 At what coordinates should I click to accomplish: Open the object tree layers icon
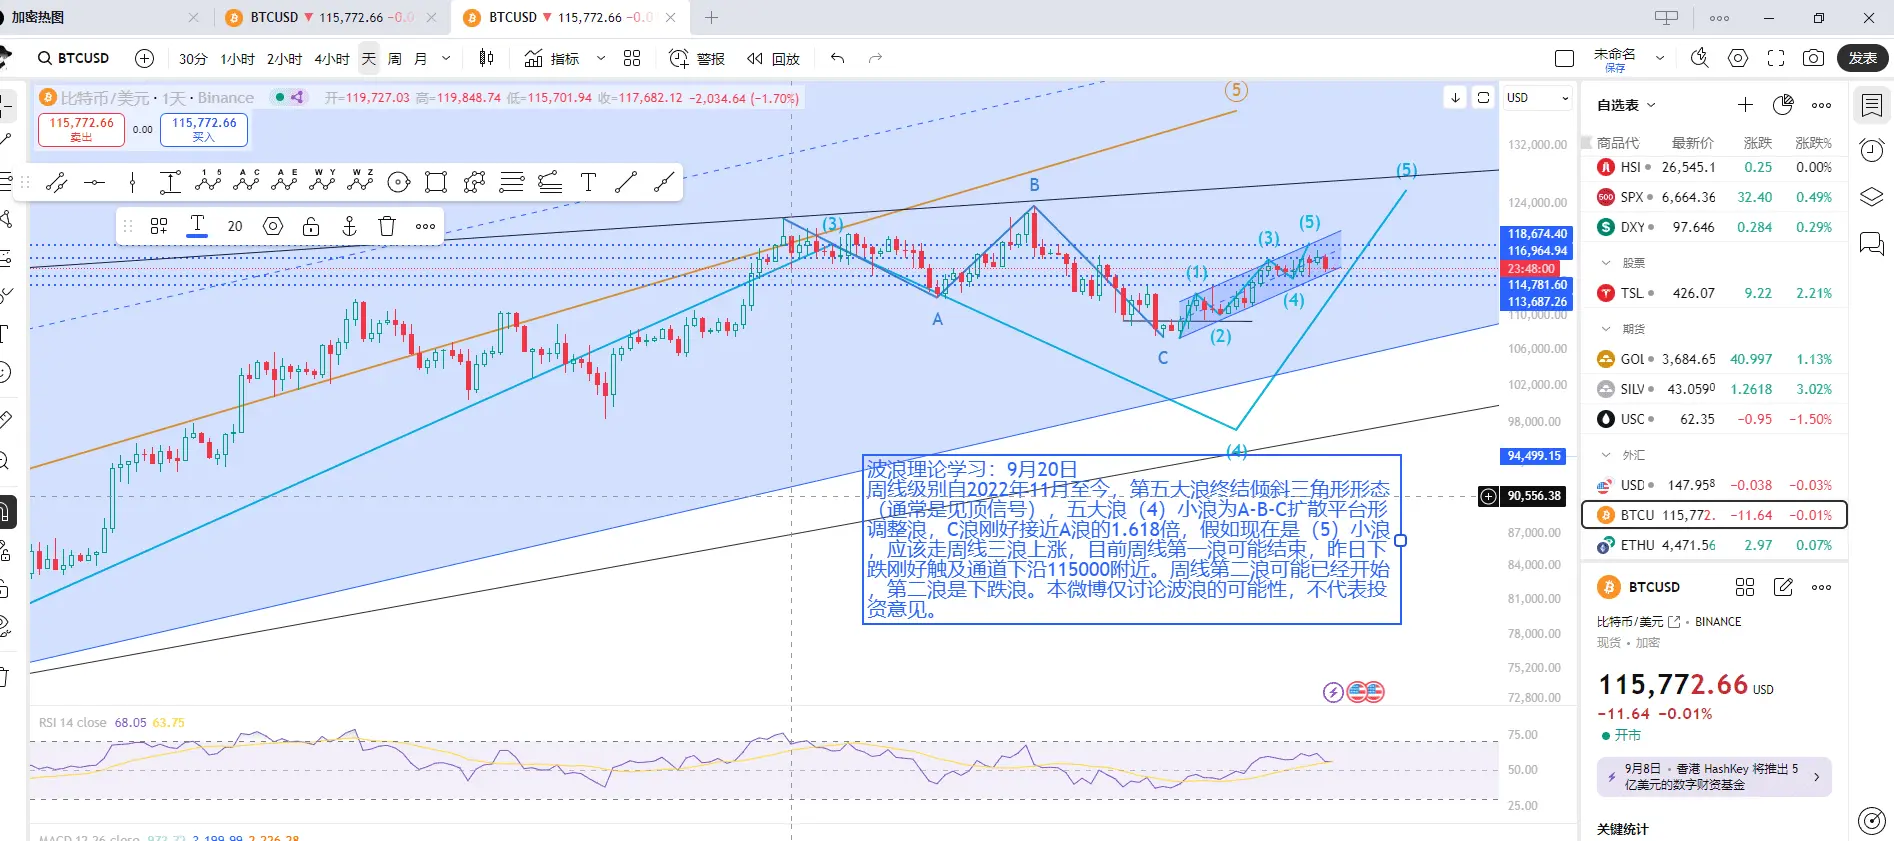(x=1871, y=197)
